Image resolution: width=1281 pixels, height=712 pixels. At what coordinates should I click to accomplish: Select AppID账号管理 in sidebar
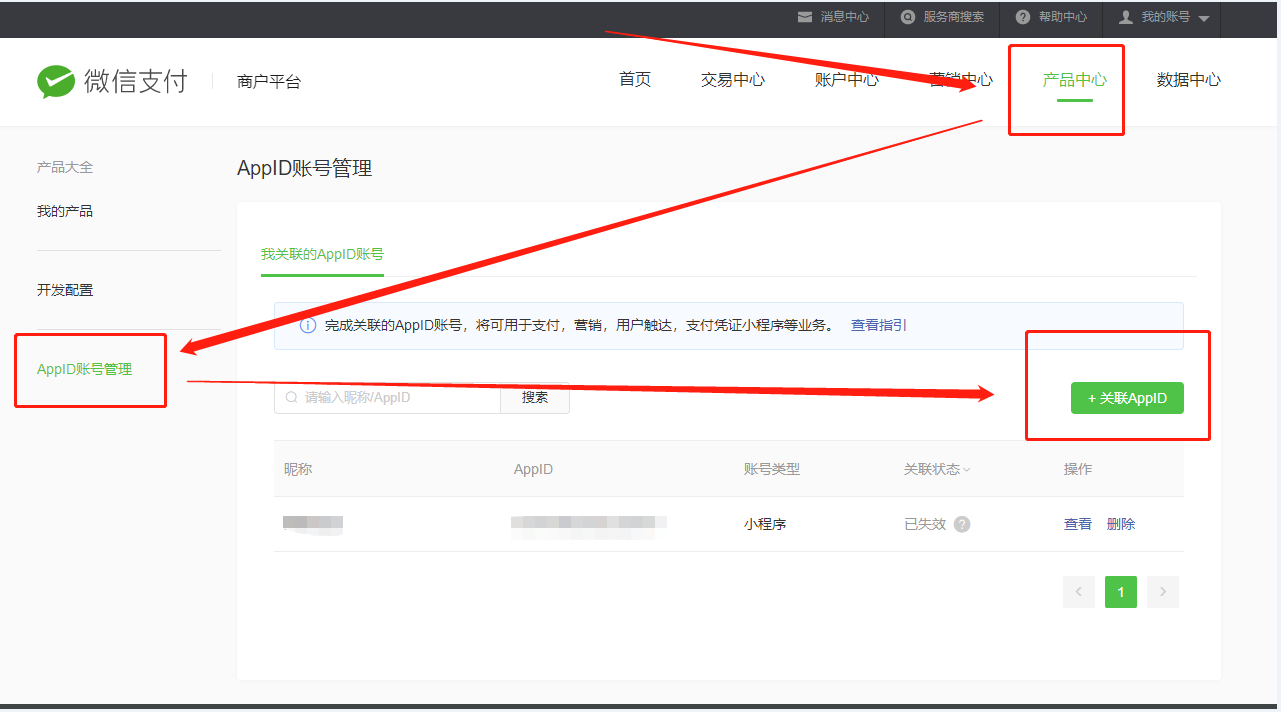[x=84, y=369]
